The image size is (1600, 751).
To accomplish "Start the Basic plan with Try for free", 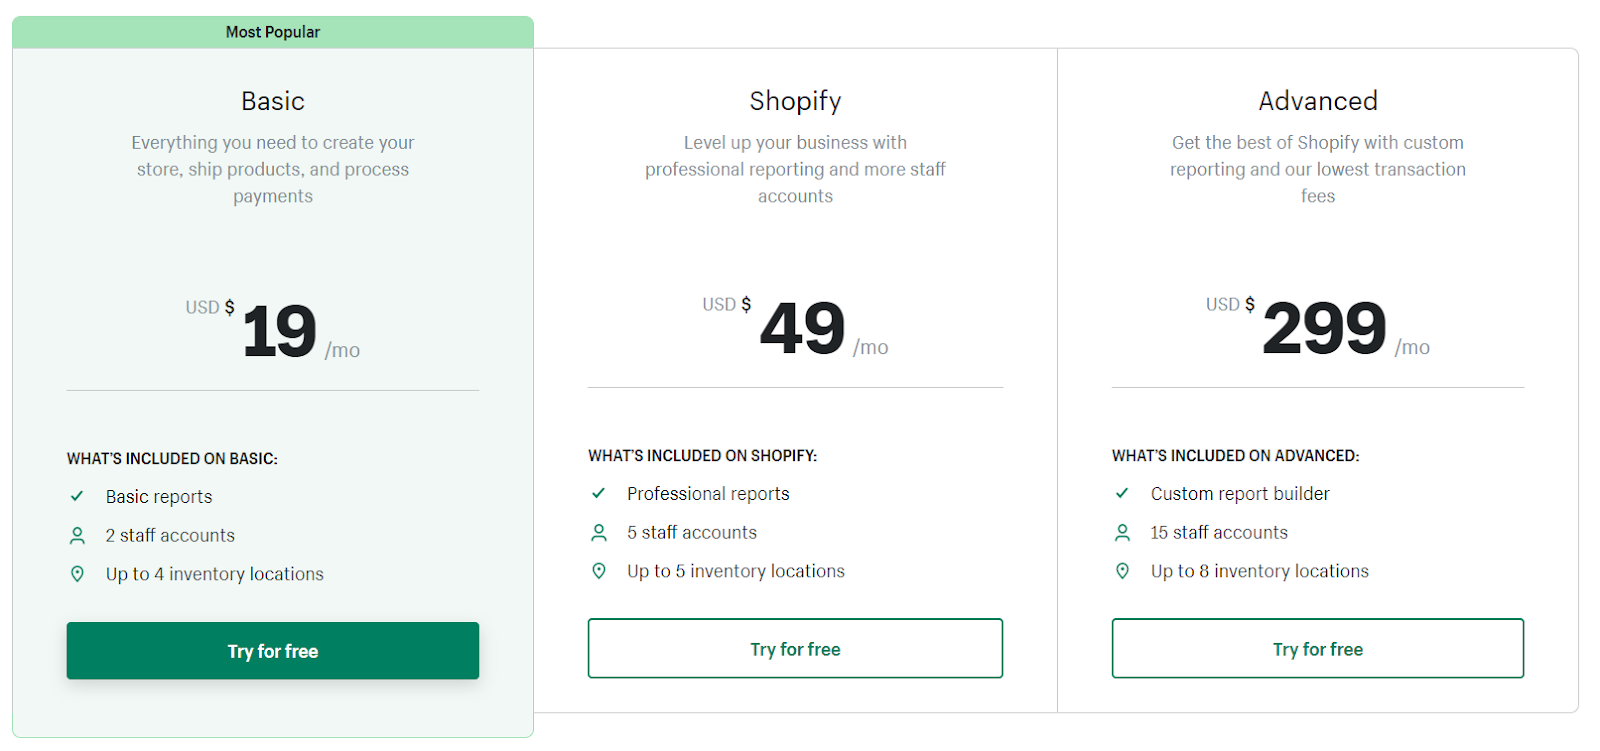I will coord(273,651).
